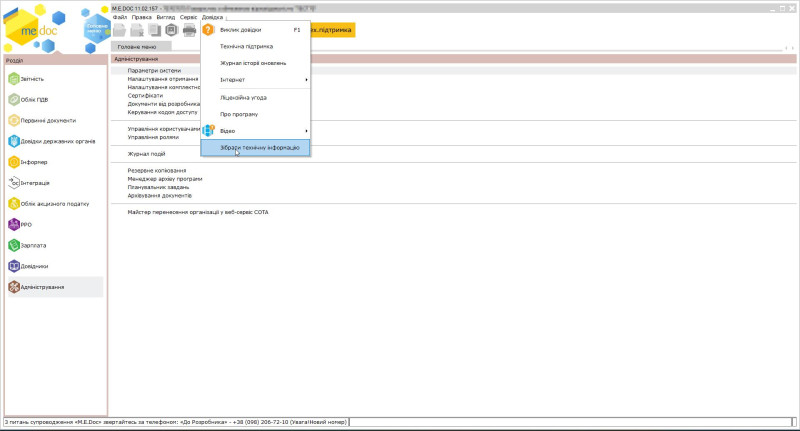
Task: Click the hexagonal save toolbar icon
Action: tap(171, 30)
